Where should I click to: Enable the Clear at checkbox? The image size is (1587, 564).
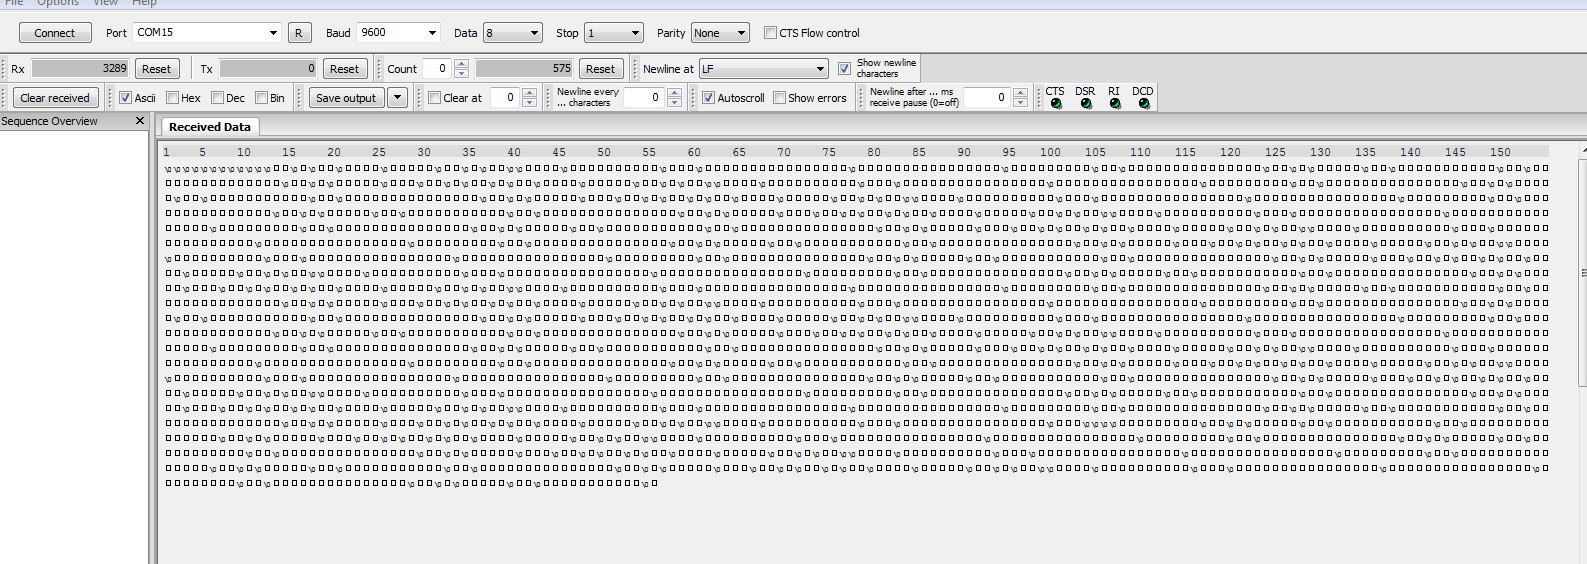point(434,98)
